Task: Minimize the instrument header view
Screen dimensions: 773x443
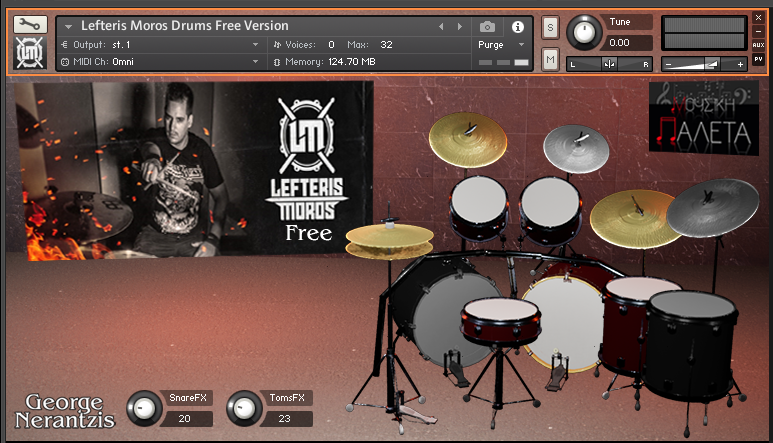Action: (x=758, y=32)
